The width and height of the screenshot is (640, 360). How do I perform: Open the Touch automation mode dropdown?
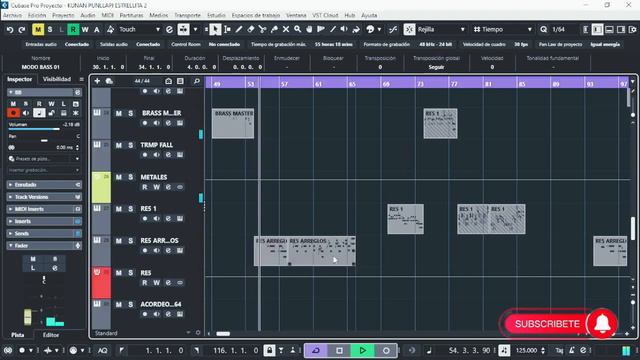[x=139, y=29]
